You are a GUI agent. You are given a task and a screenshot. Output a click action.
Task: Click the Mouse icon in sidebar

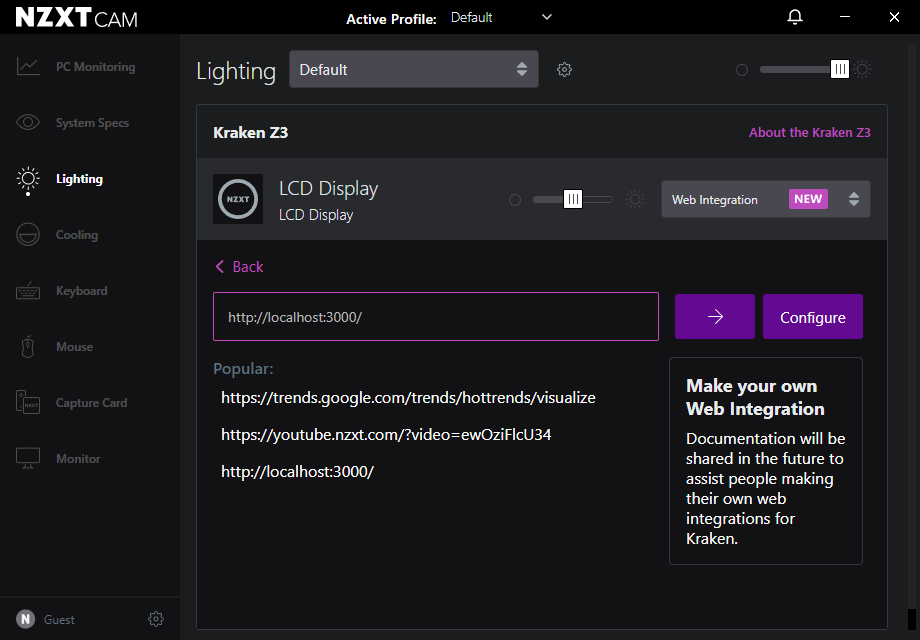coord(28,347)
